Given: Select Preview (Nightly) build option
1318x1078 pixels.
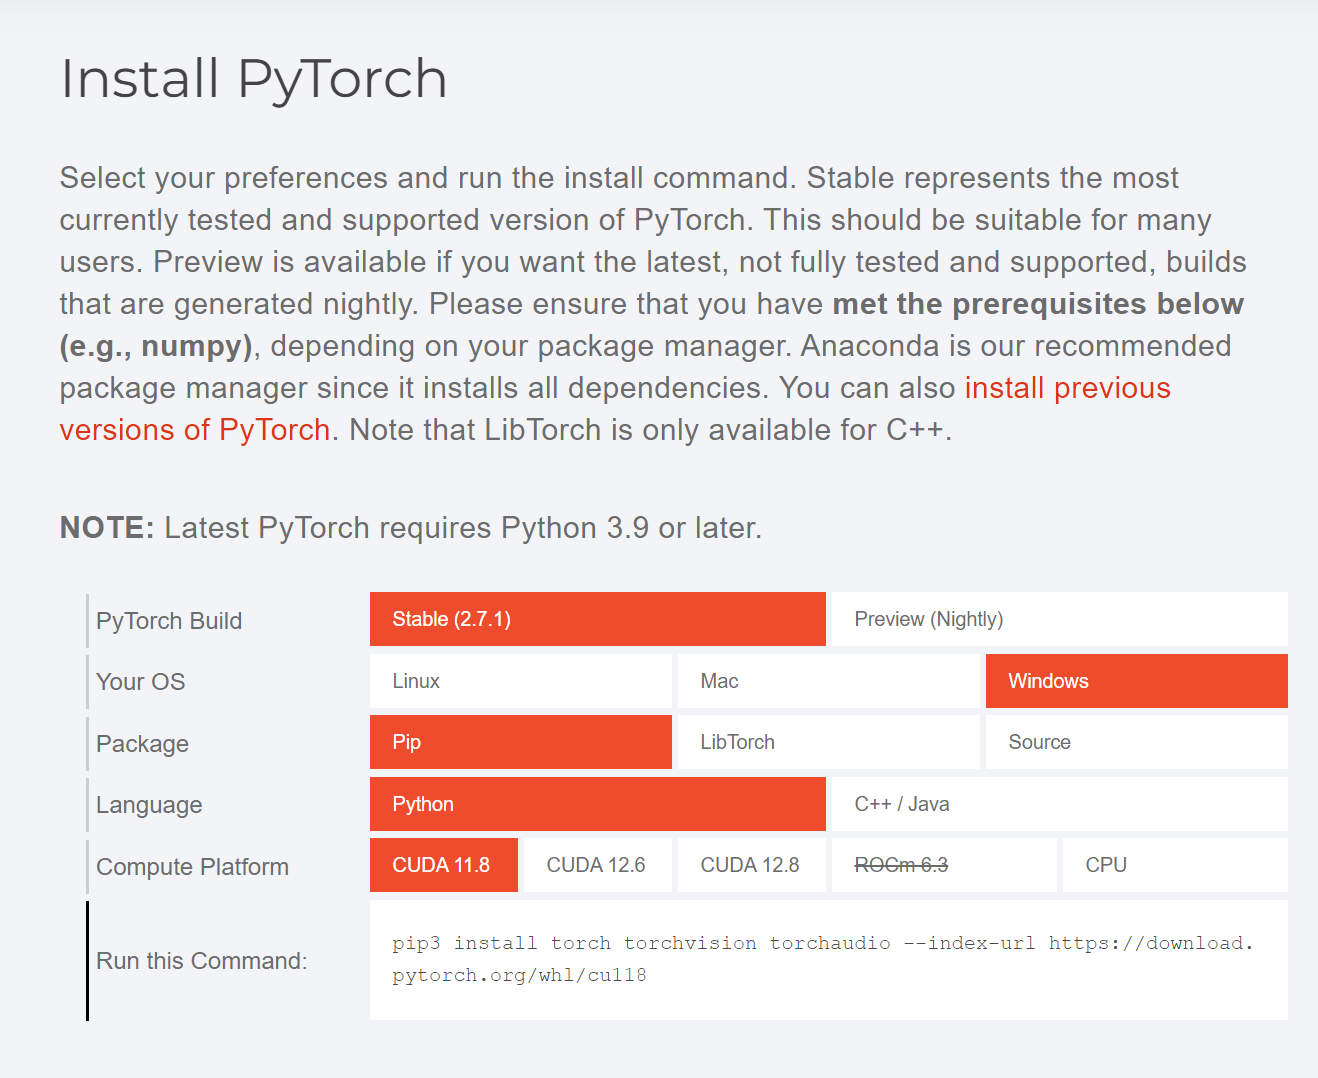Looking at the screenshot, I should (x=1059, y=619).
